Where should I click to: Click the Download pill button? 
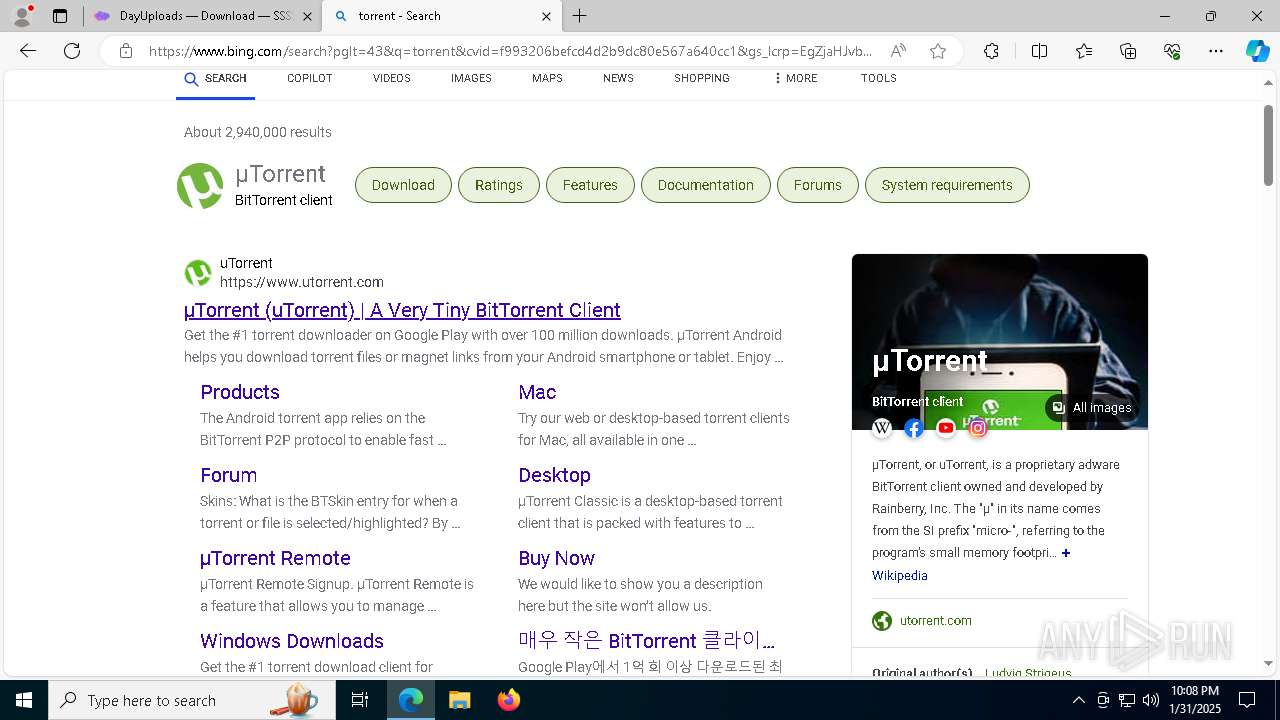pyautogui.click(x=403, y=185)
